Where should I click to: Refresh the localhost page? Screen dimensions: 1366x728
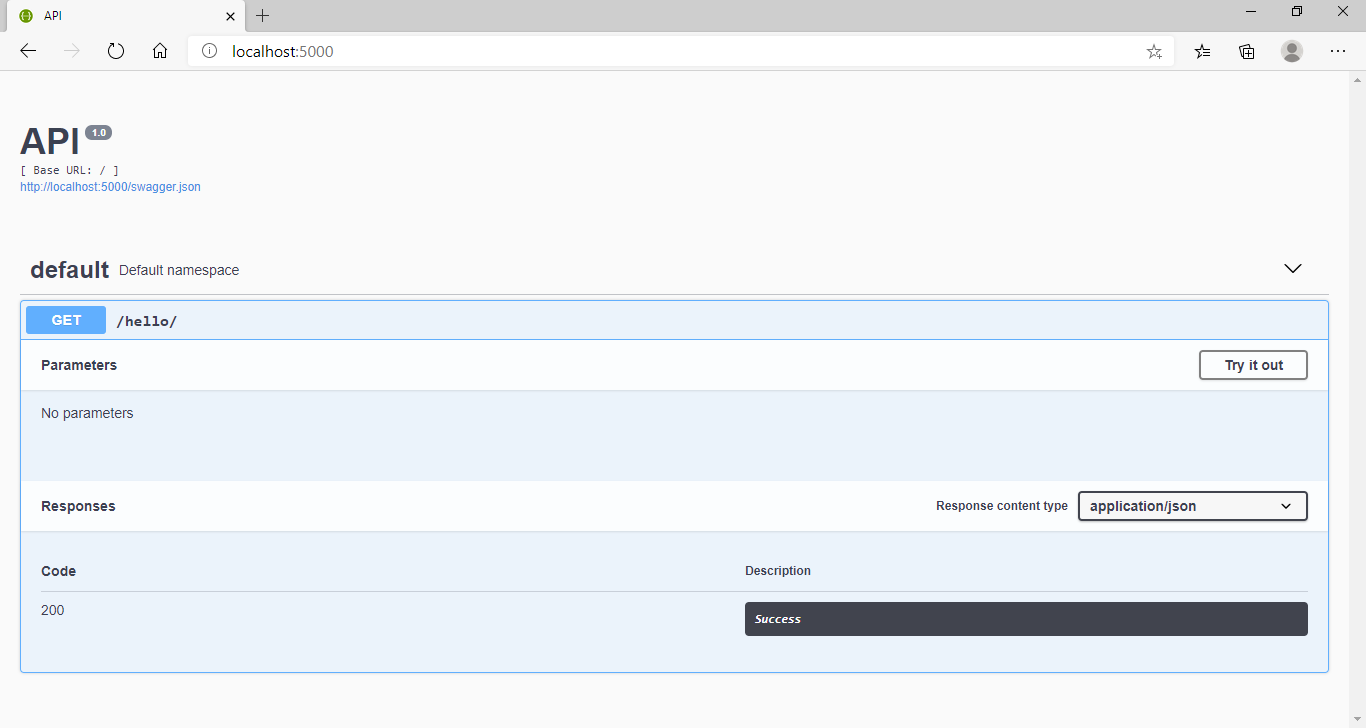[x=116, y=51]
